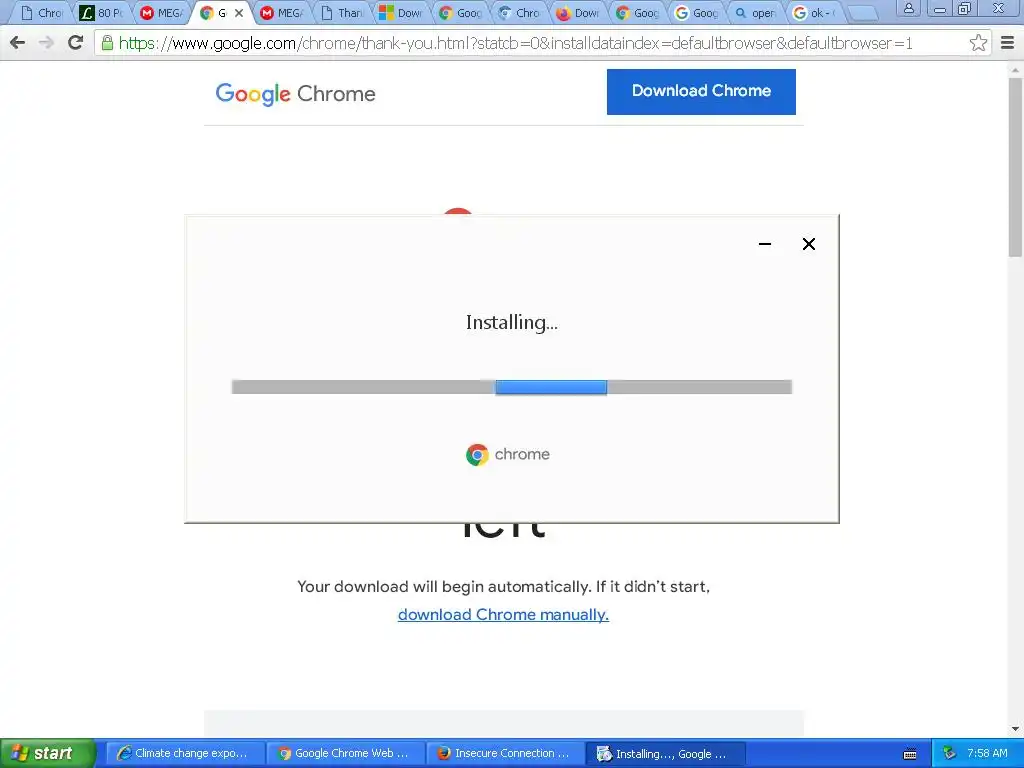
Task: Click the network tray icon beside clock
Action: [950, 753]
